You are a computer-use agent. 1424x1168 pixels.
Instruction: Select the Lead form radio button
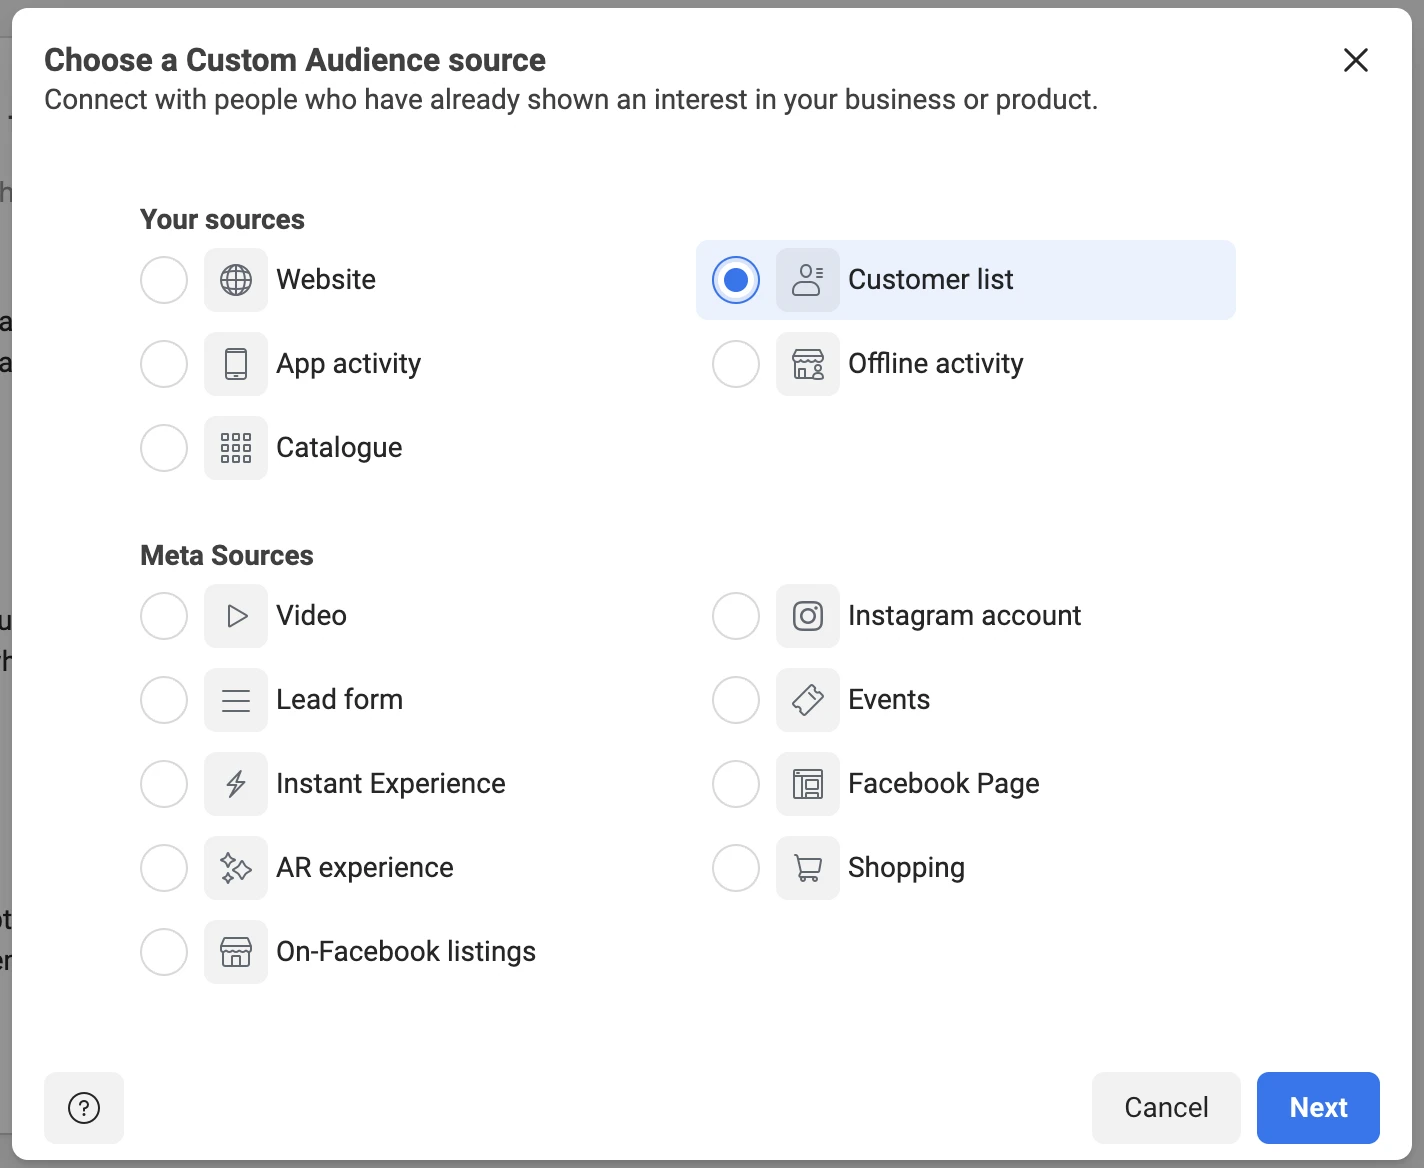164,700
